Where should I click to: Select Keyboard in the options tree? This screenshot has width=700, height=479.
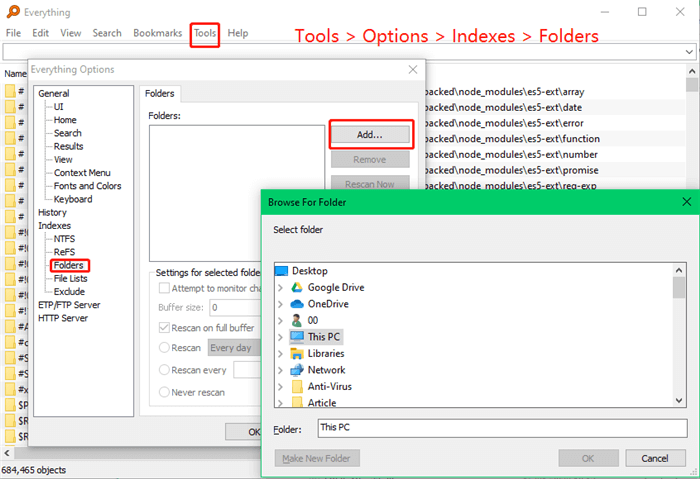73,199
